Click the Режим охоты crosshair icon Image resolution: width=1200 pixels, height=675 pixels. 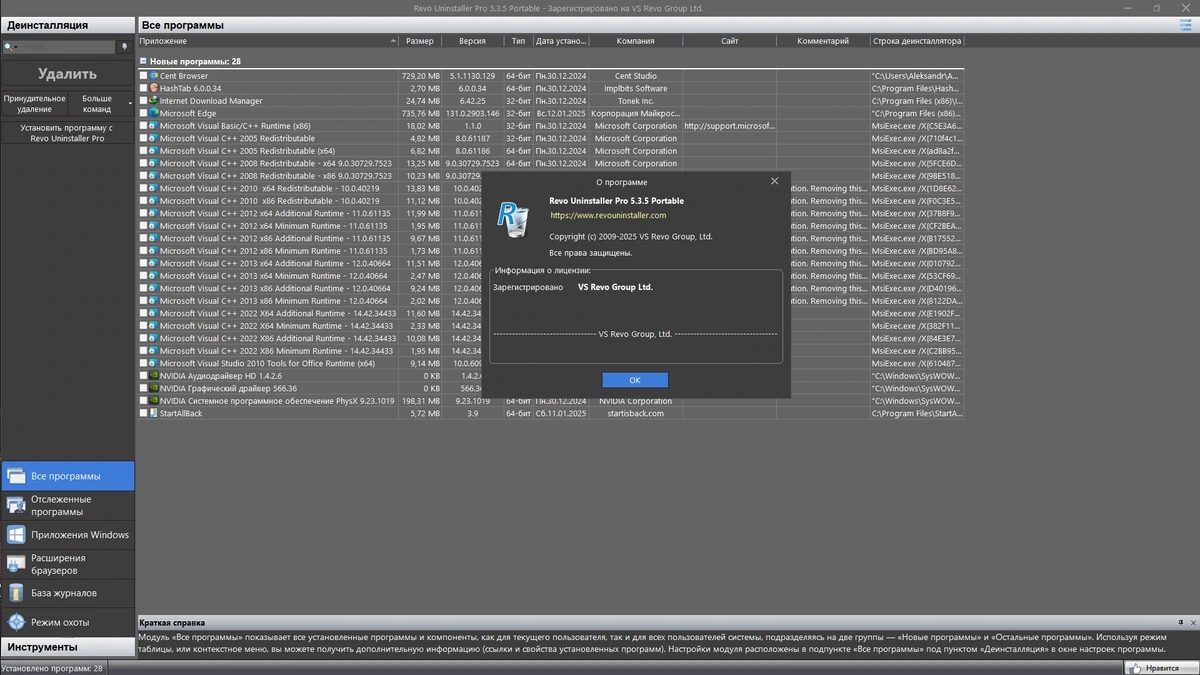(15, 622)
